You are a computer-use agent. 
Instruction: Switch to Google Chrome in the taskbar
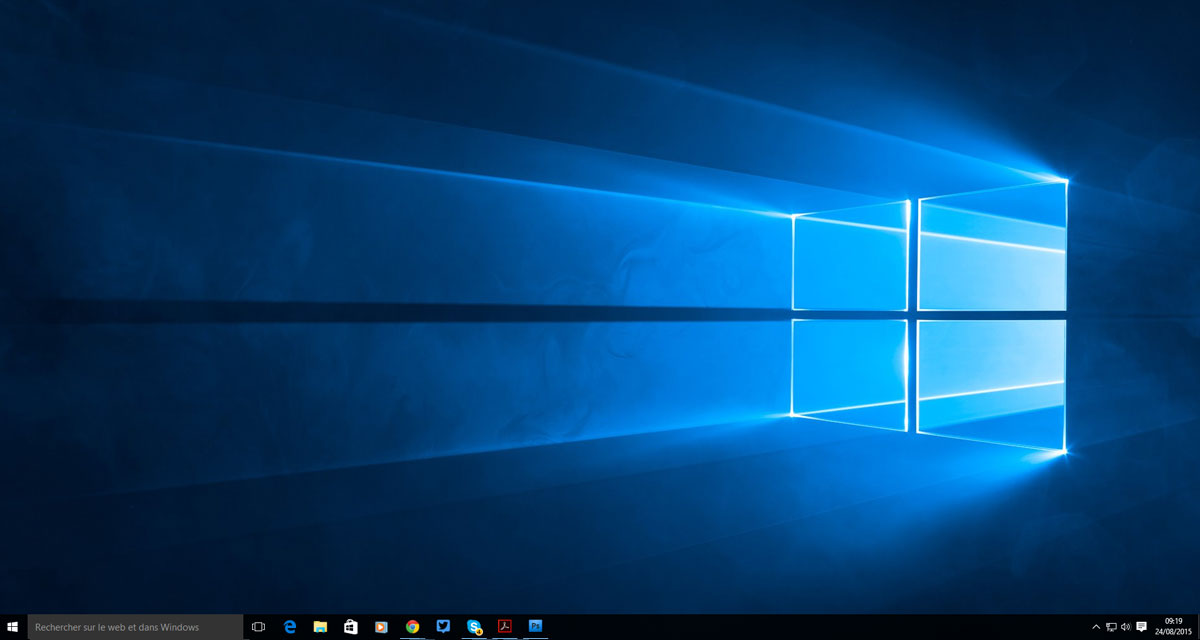point(412,627)
